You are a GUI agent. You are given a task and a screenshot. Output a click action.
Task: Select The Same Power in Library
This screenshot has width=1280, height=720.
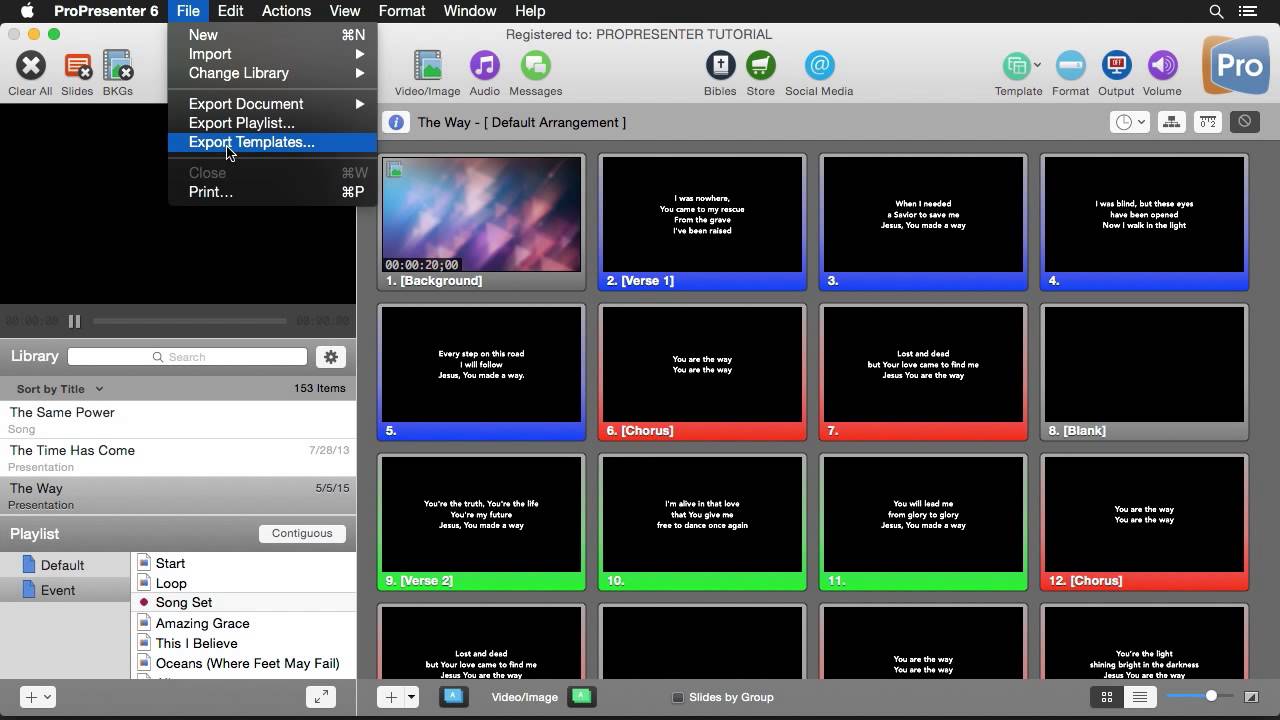pos(178,420)
